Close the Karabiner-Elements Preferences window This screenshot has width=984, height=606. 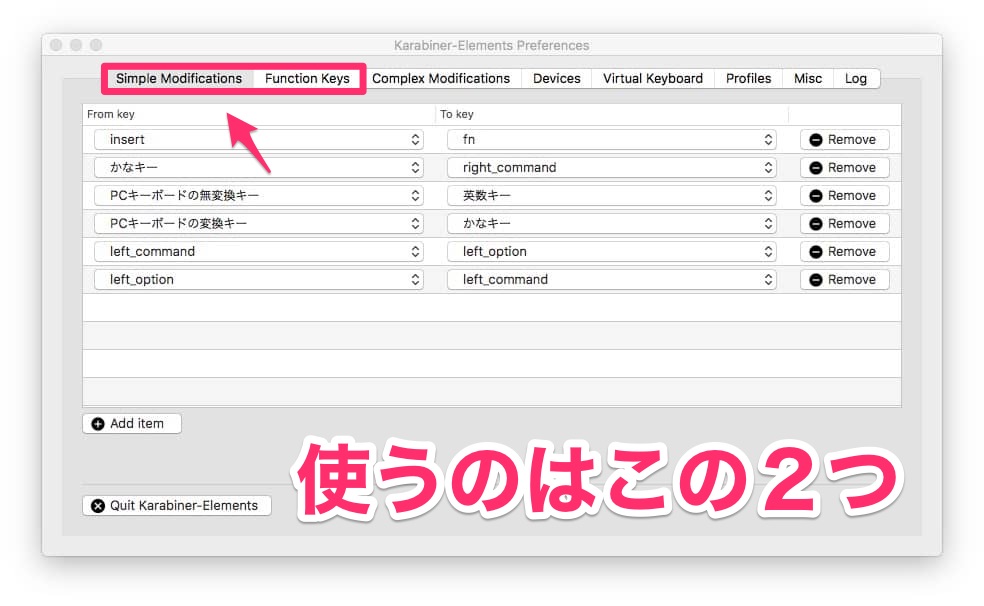coord(56,45)
